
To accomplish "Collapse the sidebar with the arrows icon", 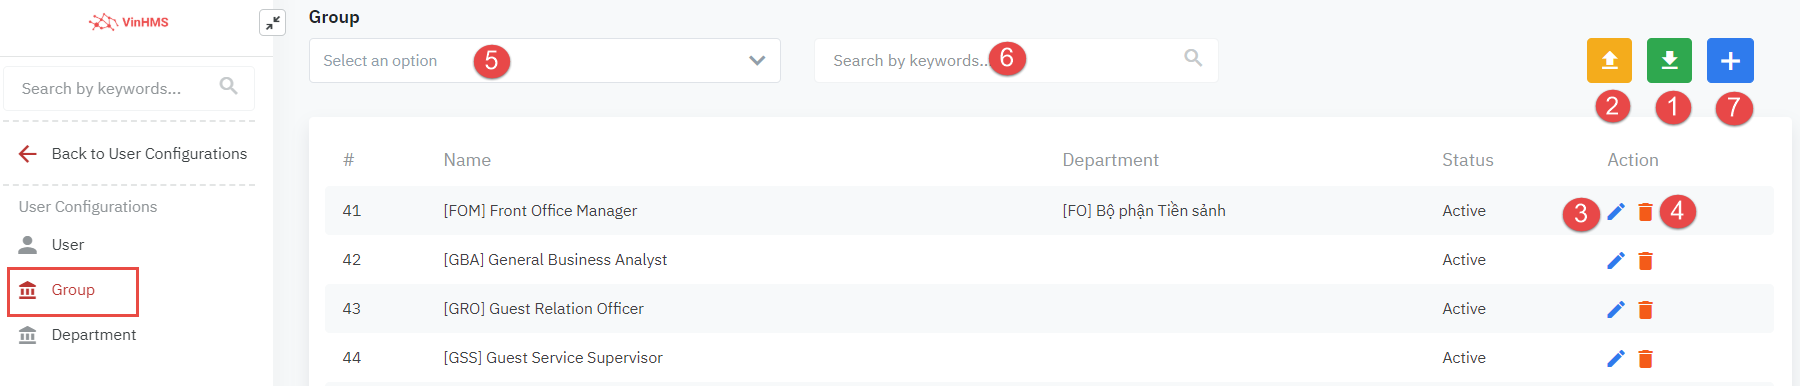I will click(272, 22).
